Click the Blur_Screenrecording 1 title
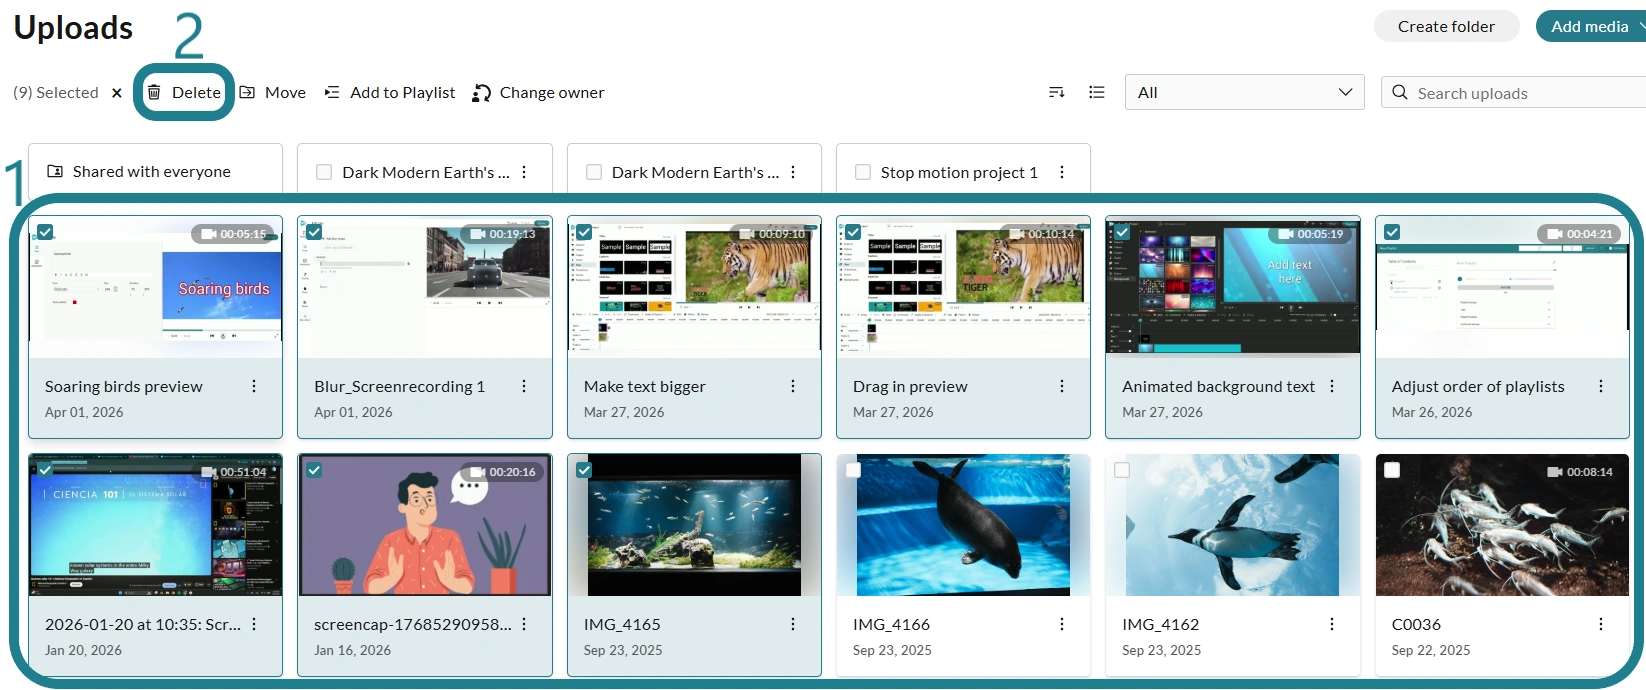Screen dimensions: 1646x690 point(399,386)
